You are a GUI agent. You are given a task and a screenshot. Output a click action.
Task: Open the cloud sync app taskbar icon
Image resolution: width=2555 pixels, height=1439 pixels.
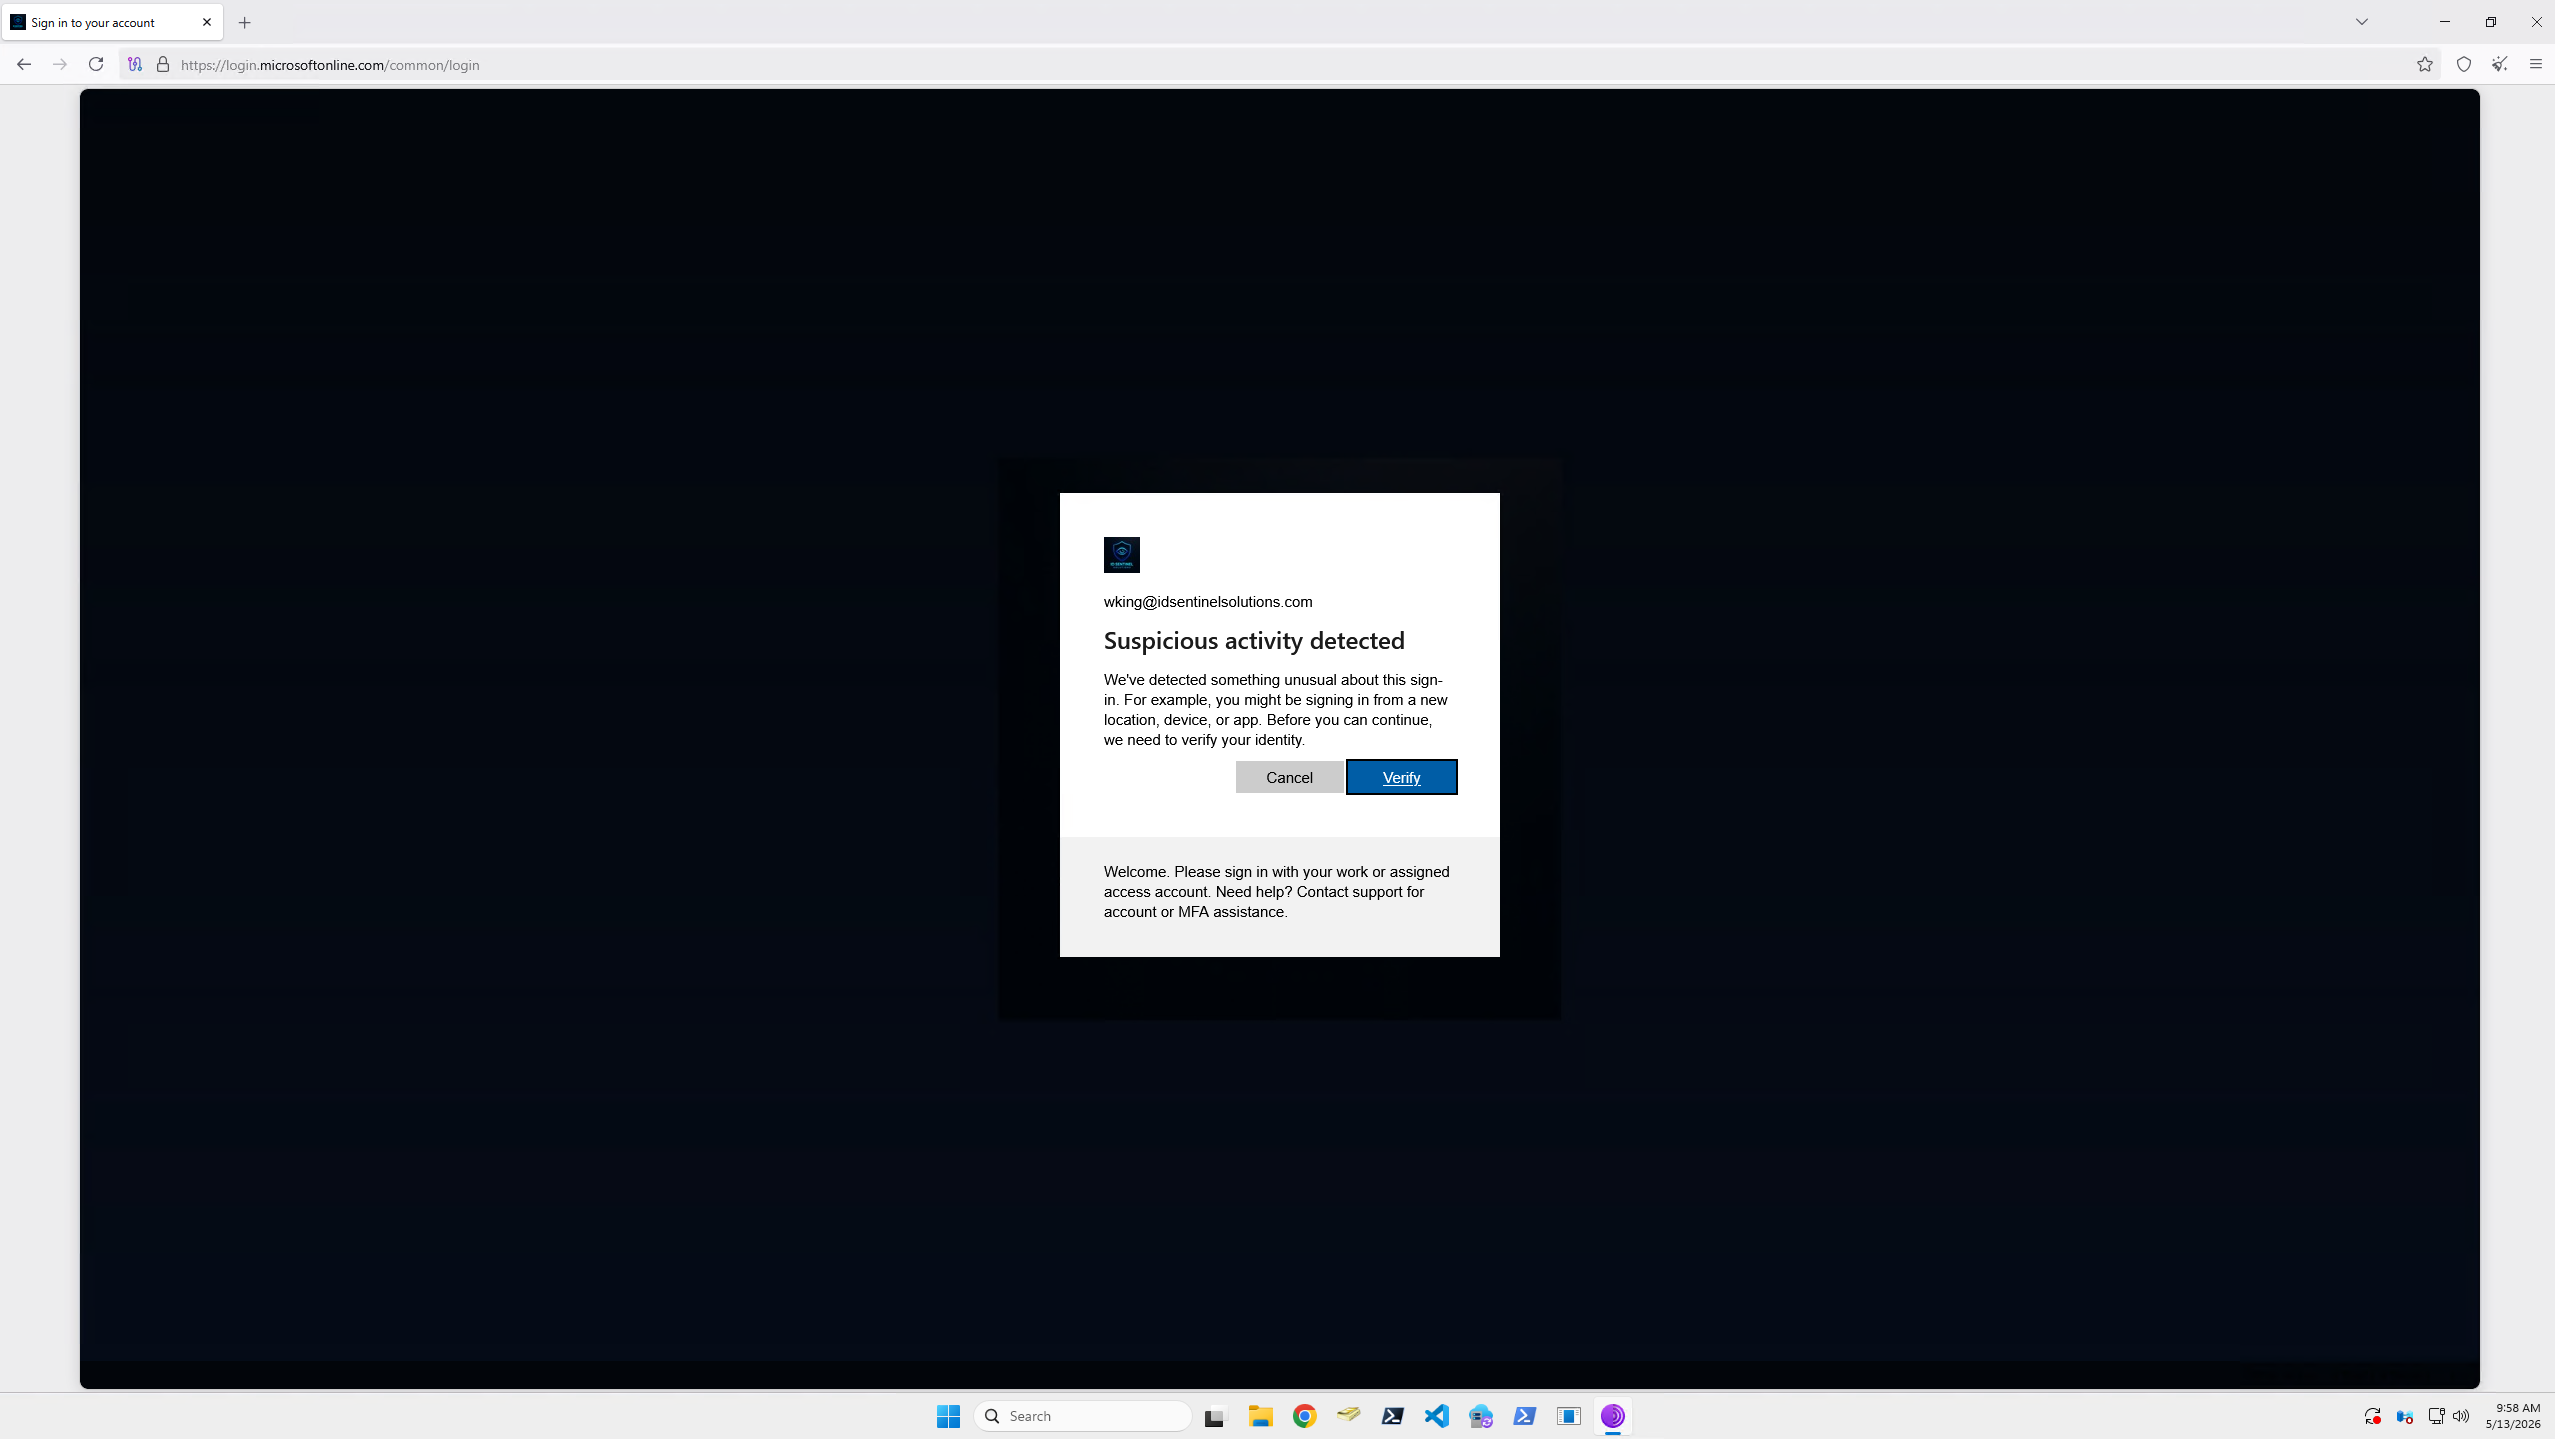(1480, 1416)
